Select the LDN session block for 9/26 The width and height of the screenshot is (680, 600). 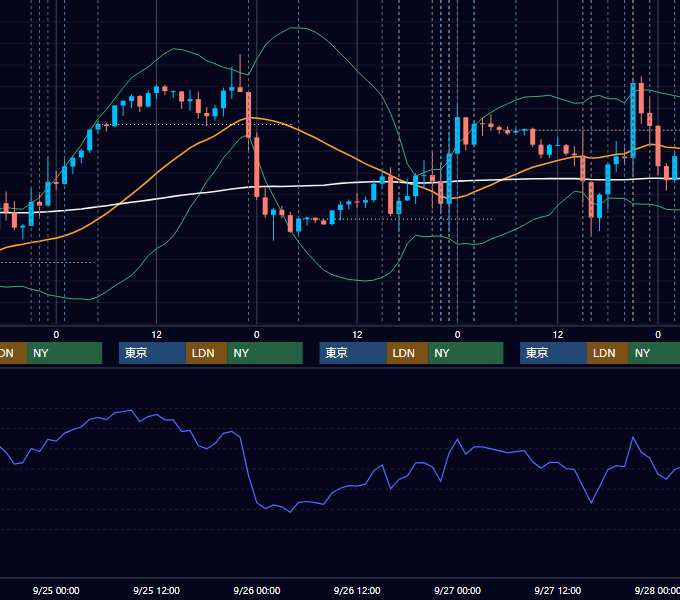point(407,353)
